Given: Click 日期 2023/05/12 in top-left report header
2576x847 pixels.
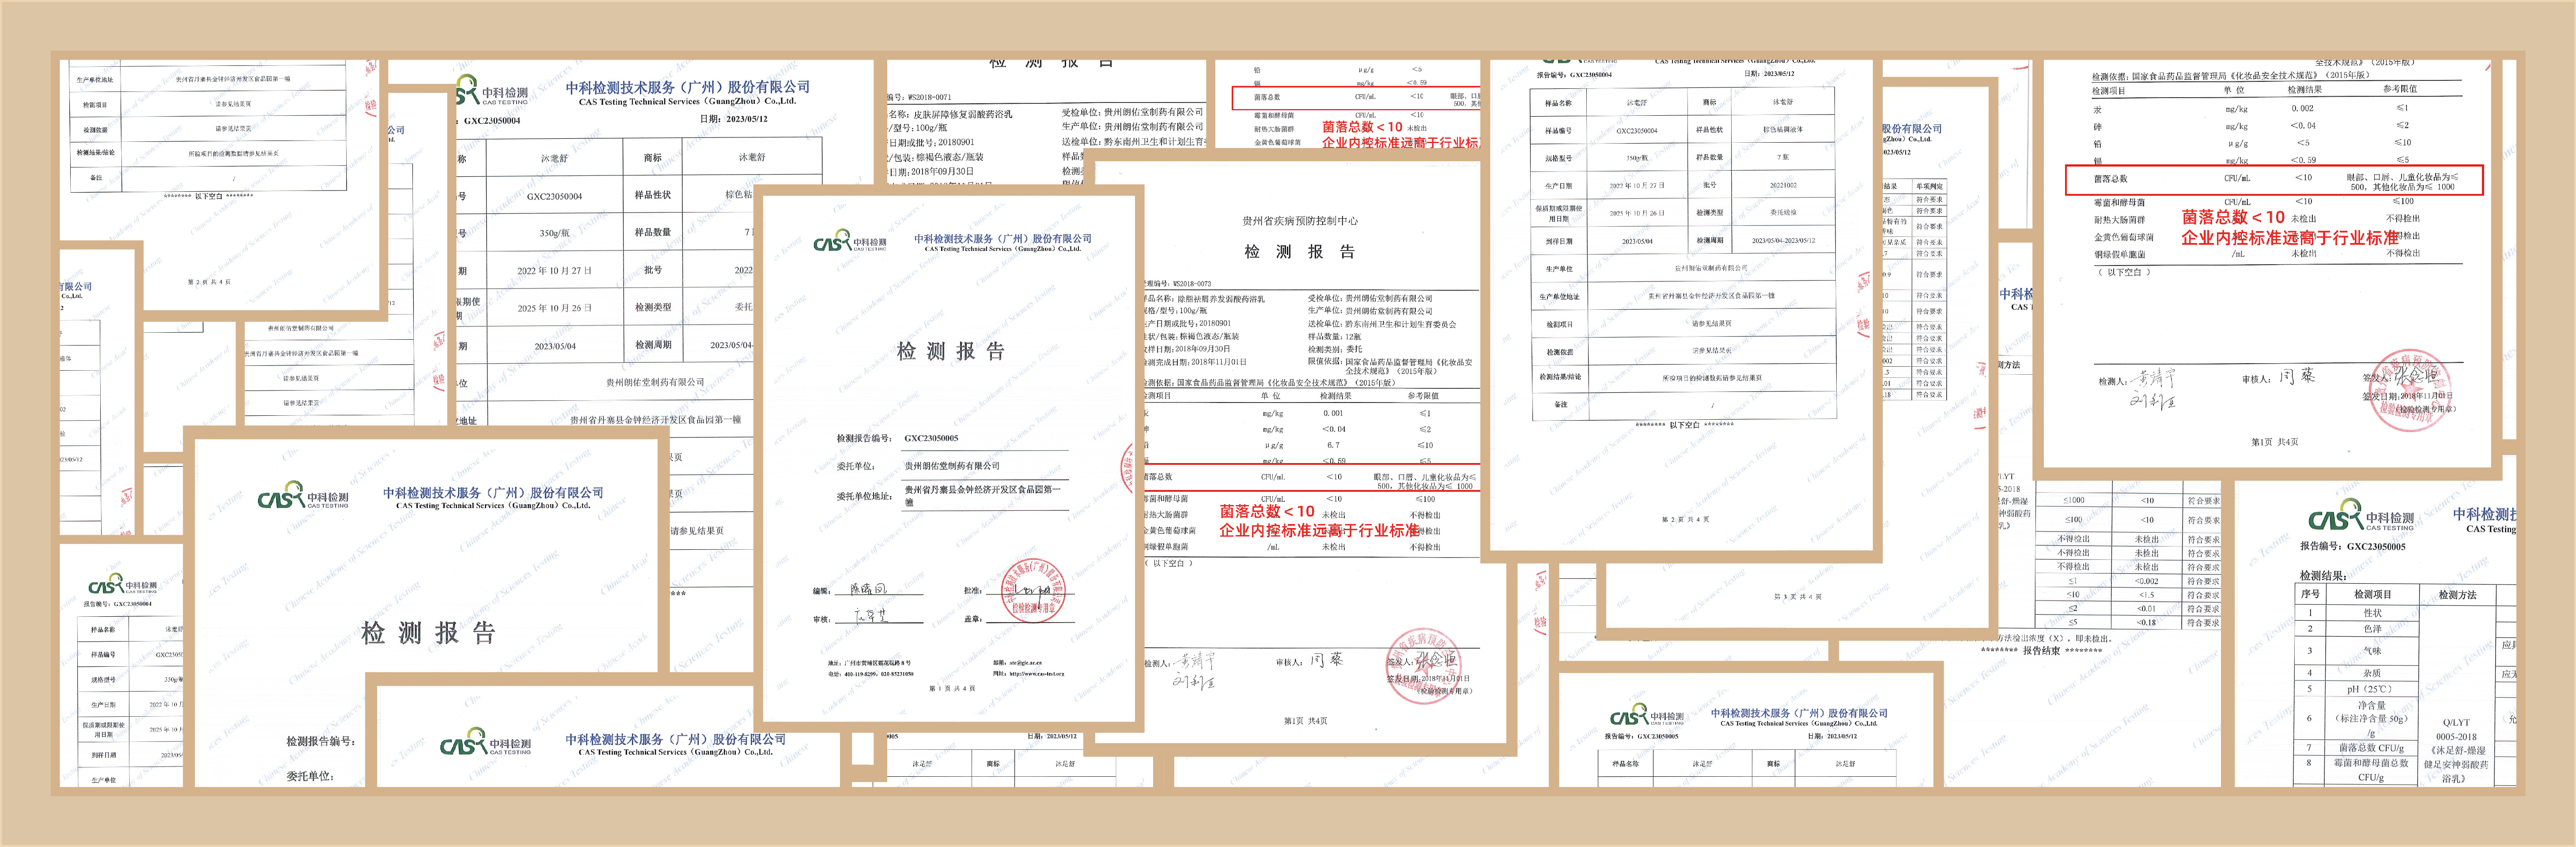Looking at the screenshot, I should click(733, 119).
